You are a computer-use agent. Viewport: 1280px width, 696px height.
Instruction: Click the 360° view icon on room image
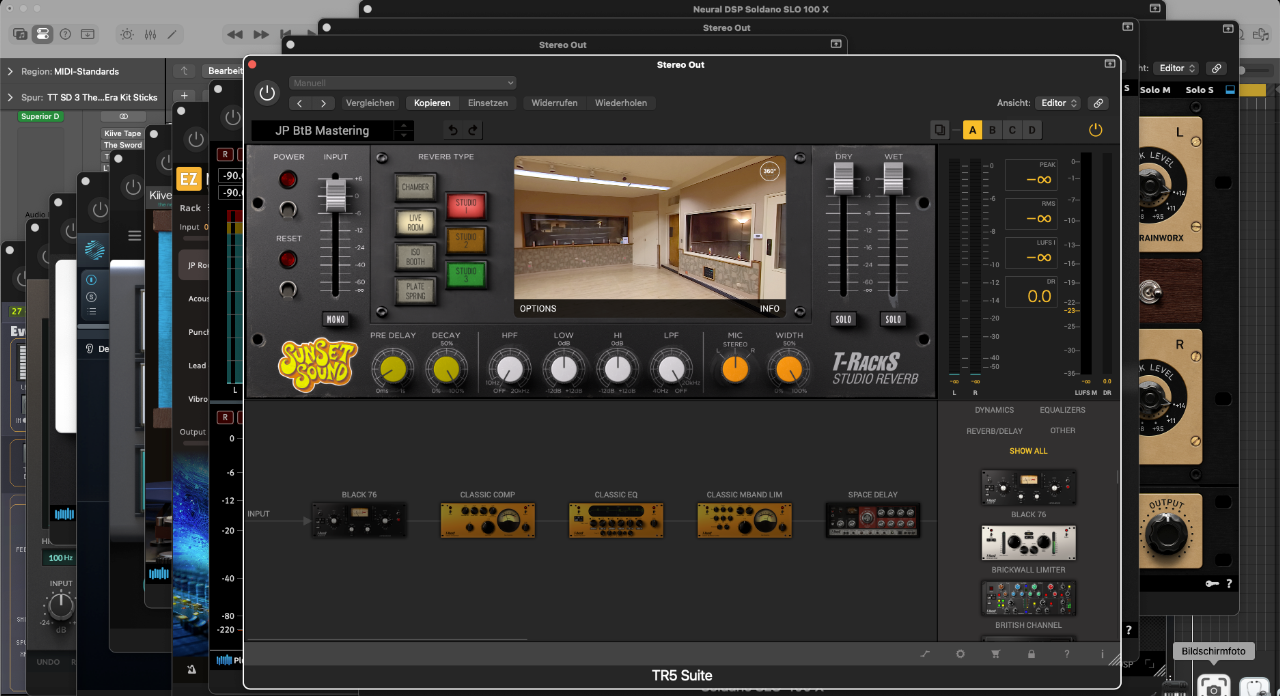pos(769,171)
